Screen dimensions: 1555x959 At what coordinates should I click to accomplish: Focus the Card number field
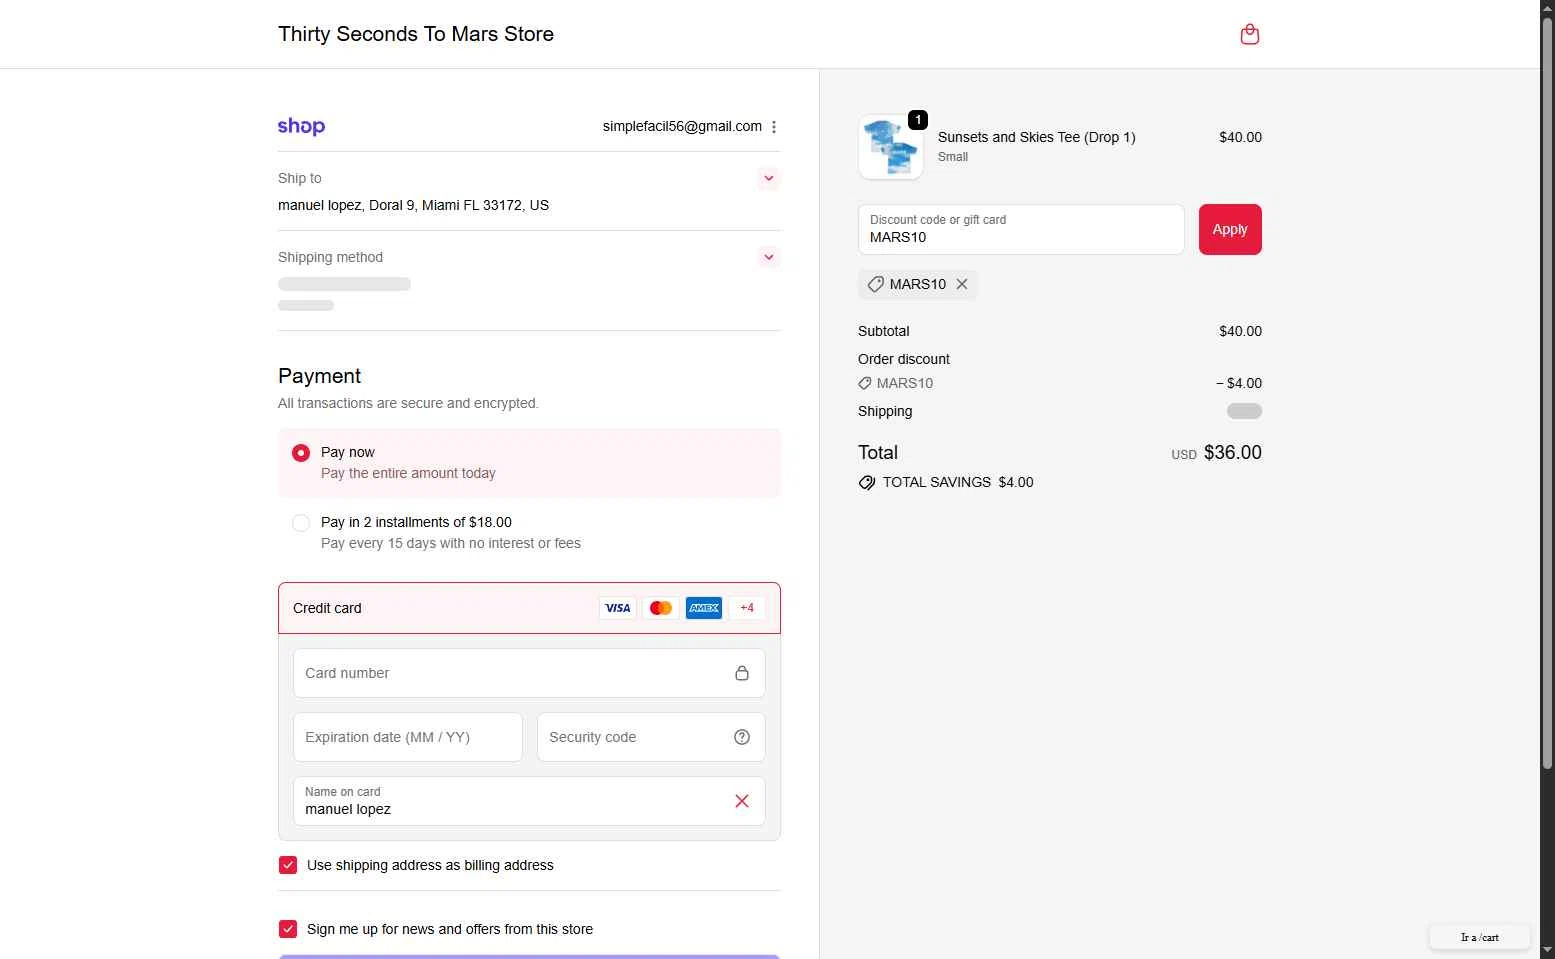[529, 673]
